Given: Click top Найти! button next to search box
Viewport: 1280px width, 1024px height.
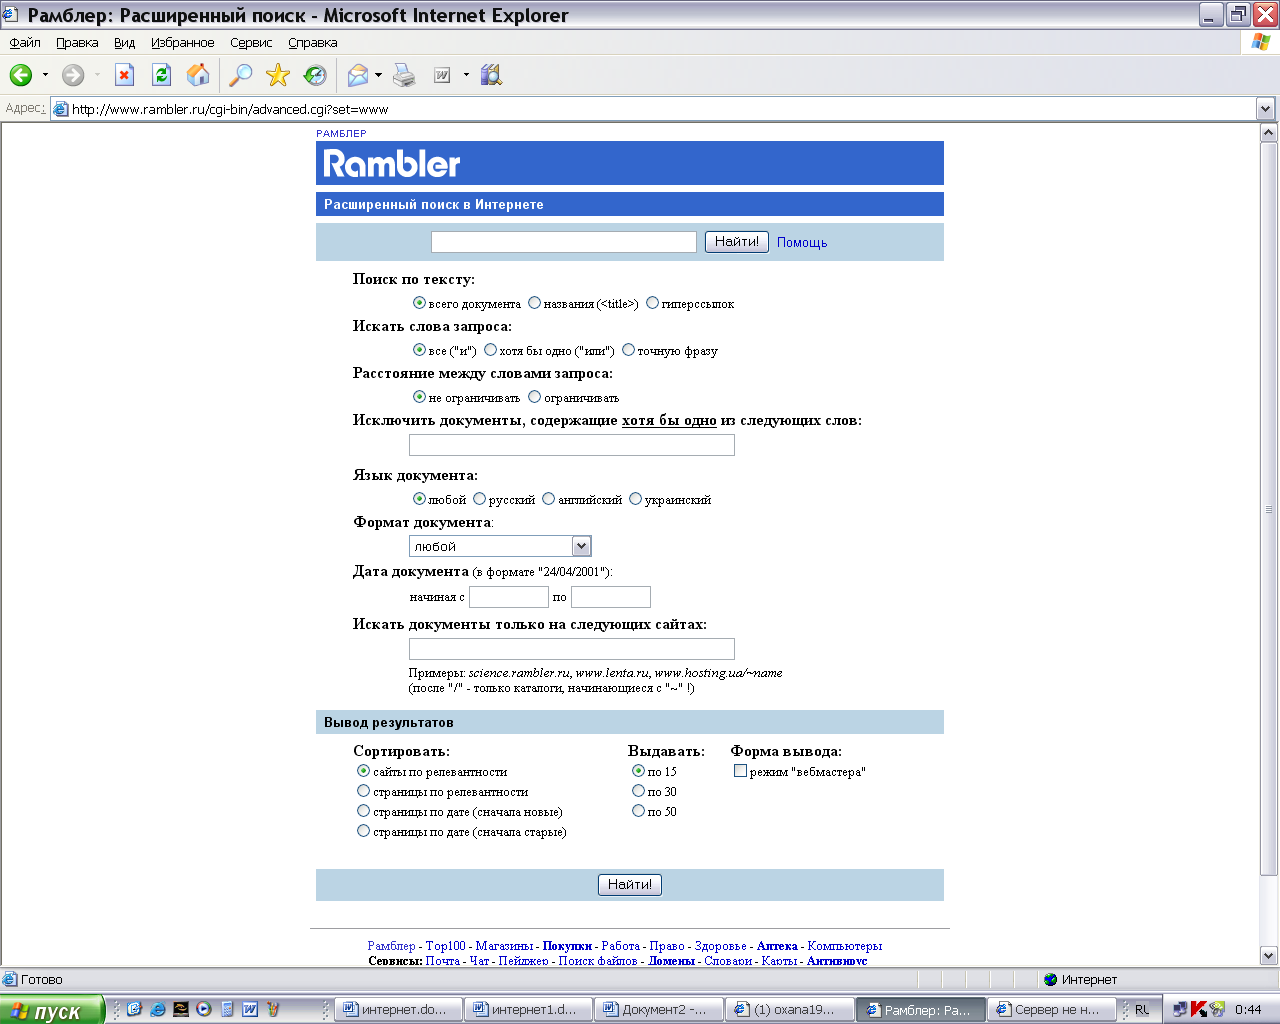Looking at the screenshot, I should 737,242.
